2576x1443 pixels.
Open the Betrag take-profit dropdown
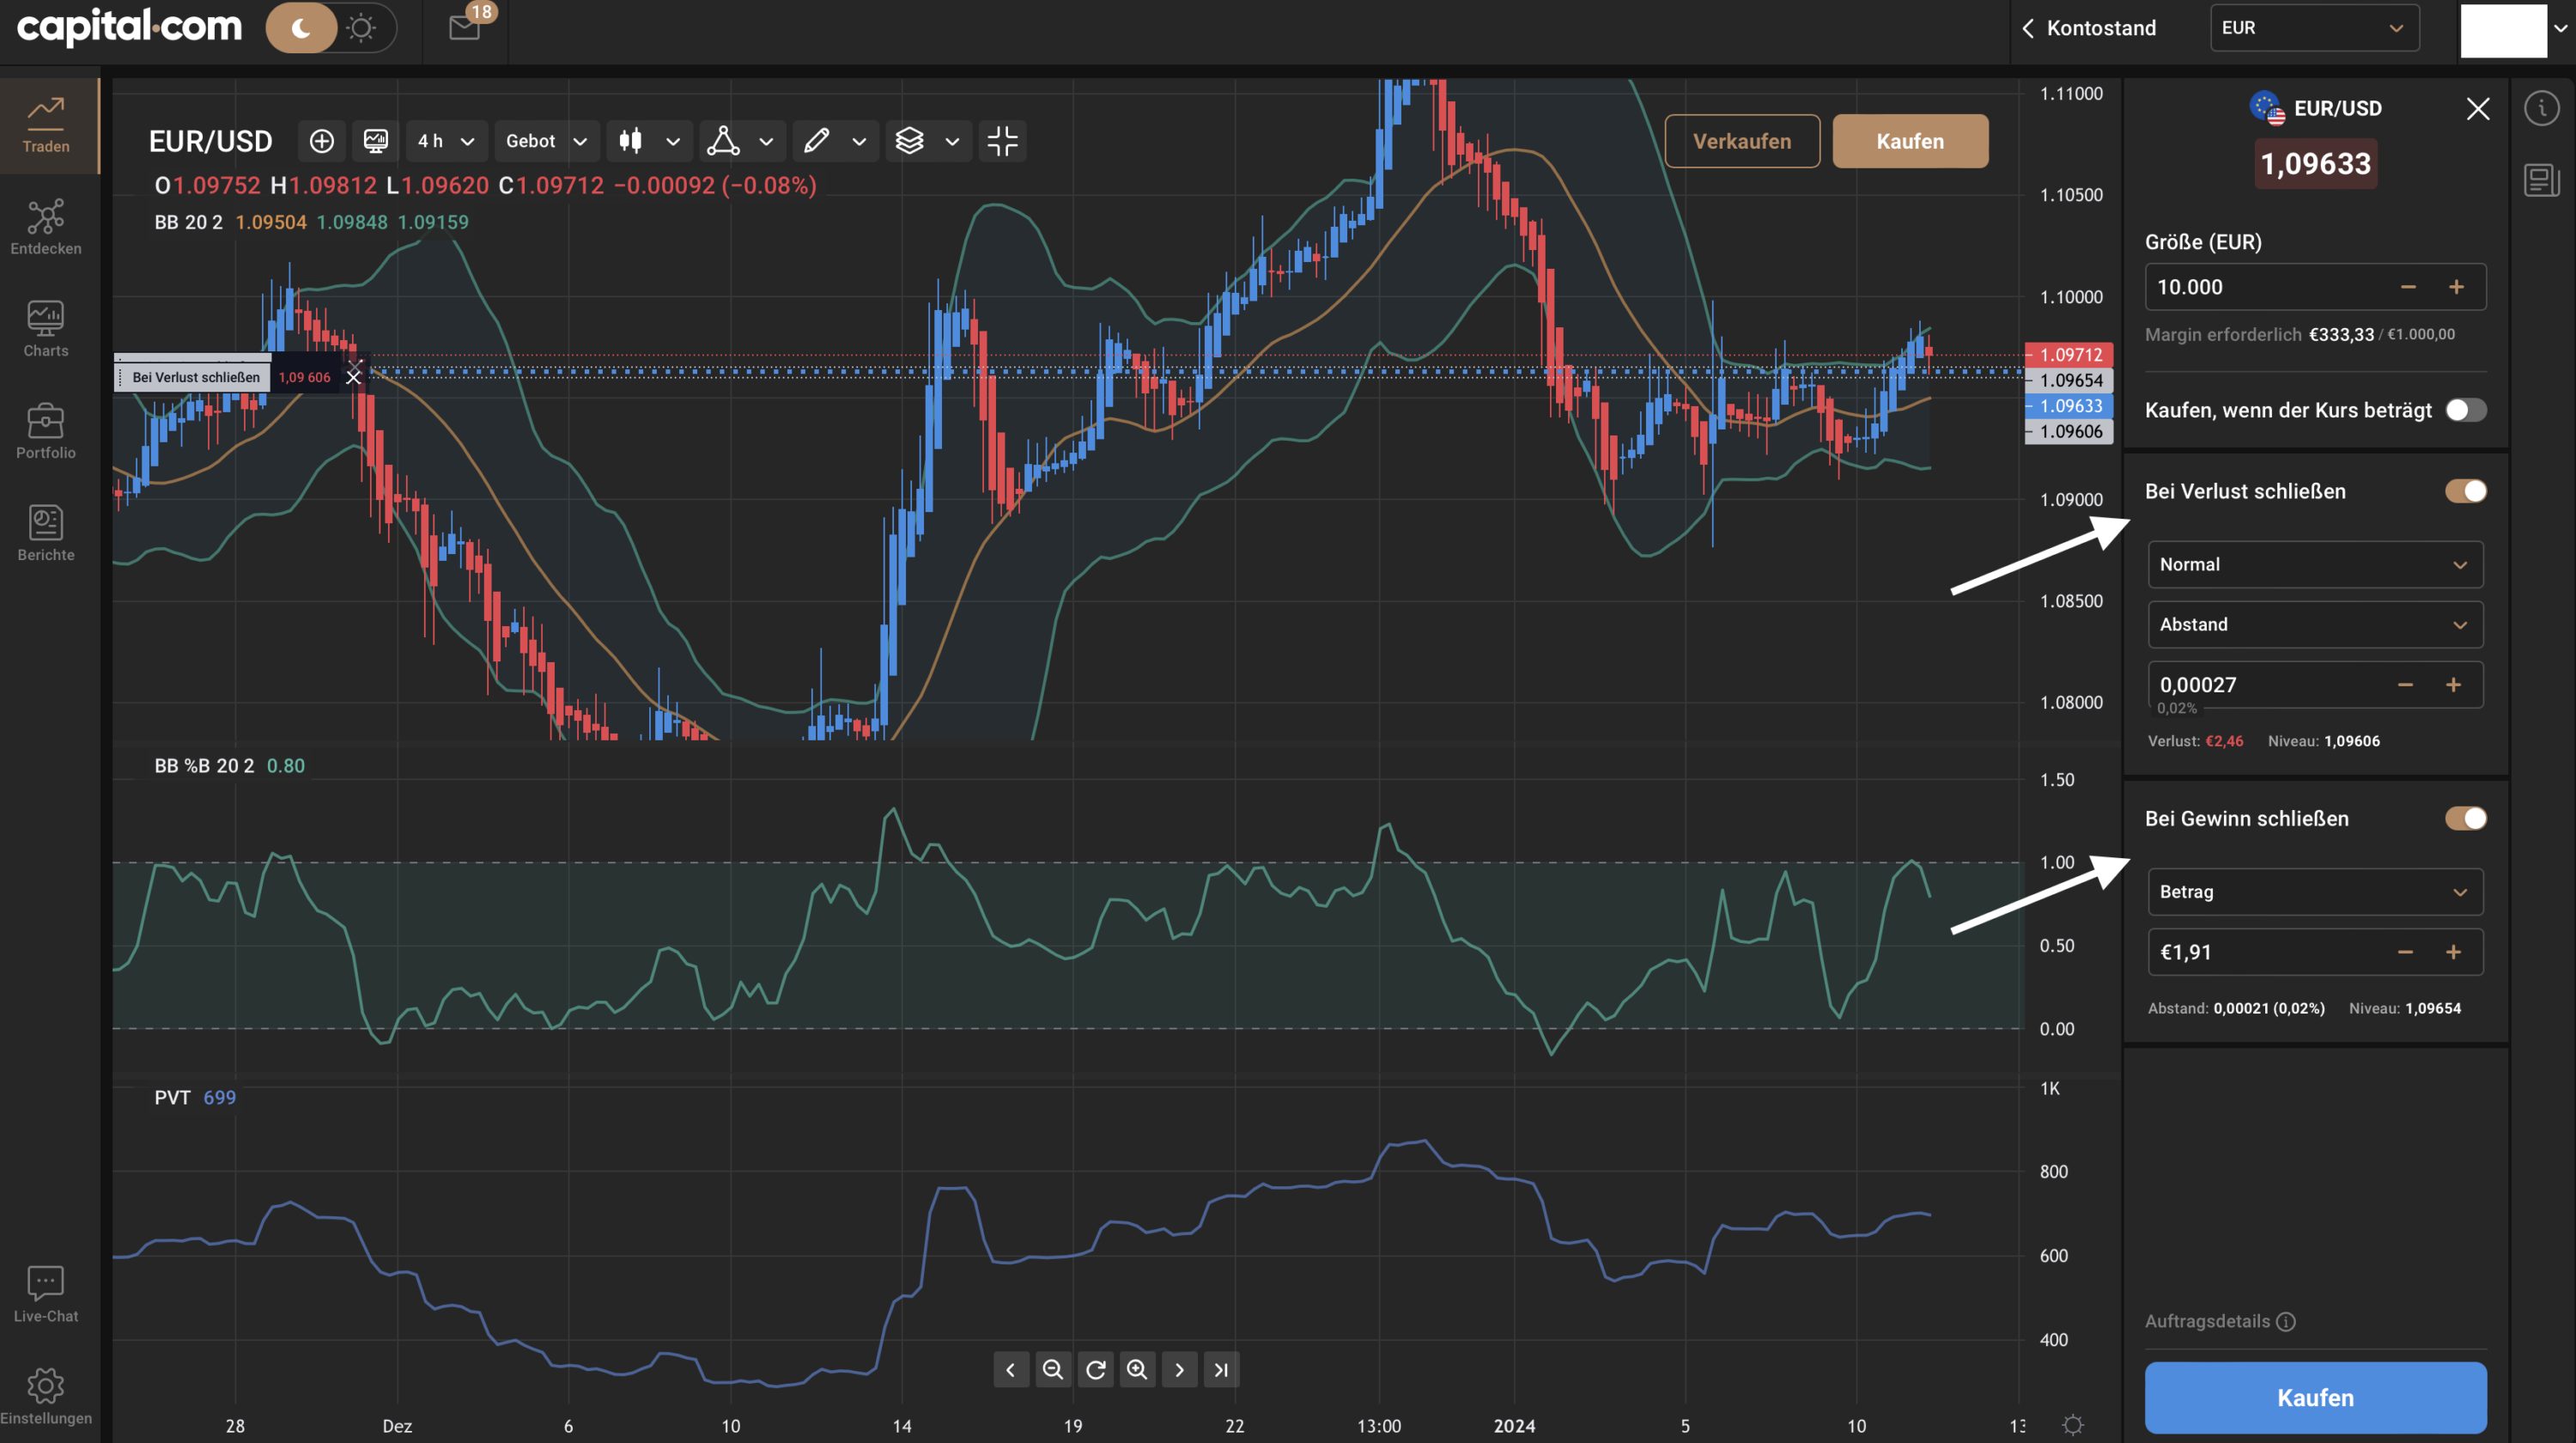click(x=2314, y=891)
